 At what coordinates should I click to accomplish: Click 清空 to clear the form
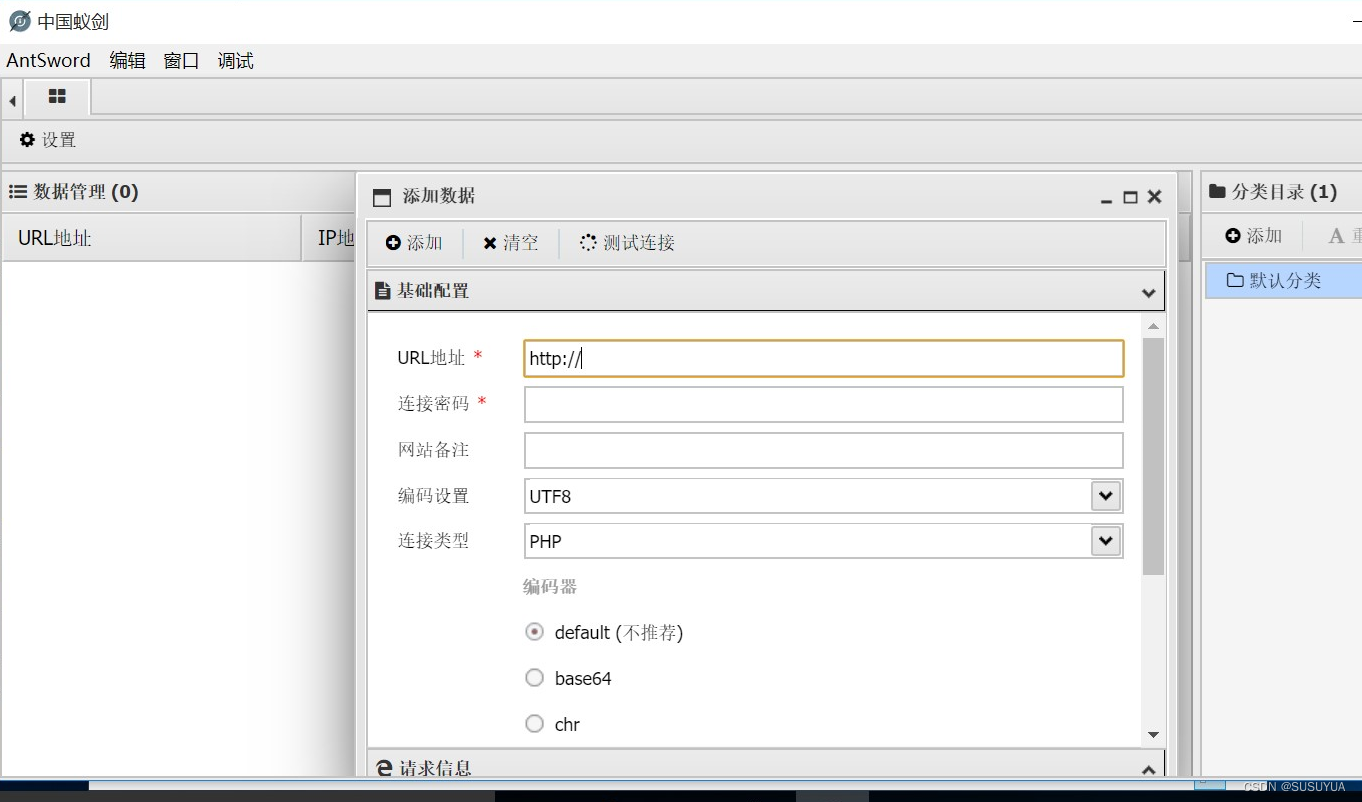pos(511,243)
